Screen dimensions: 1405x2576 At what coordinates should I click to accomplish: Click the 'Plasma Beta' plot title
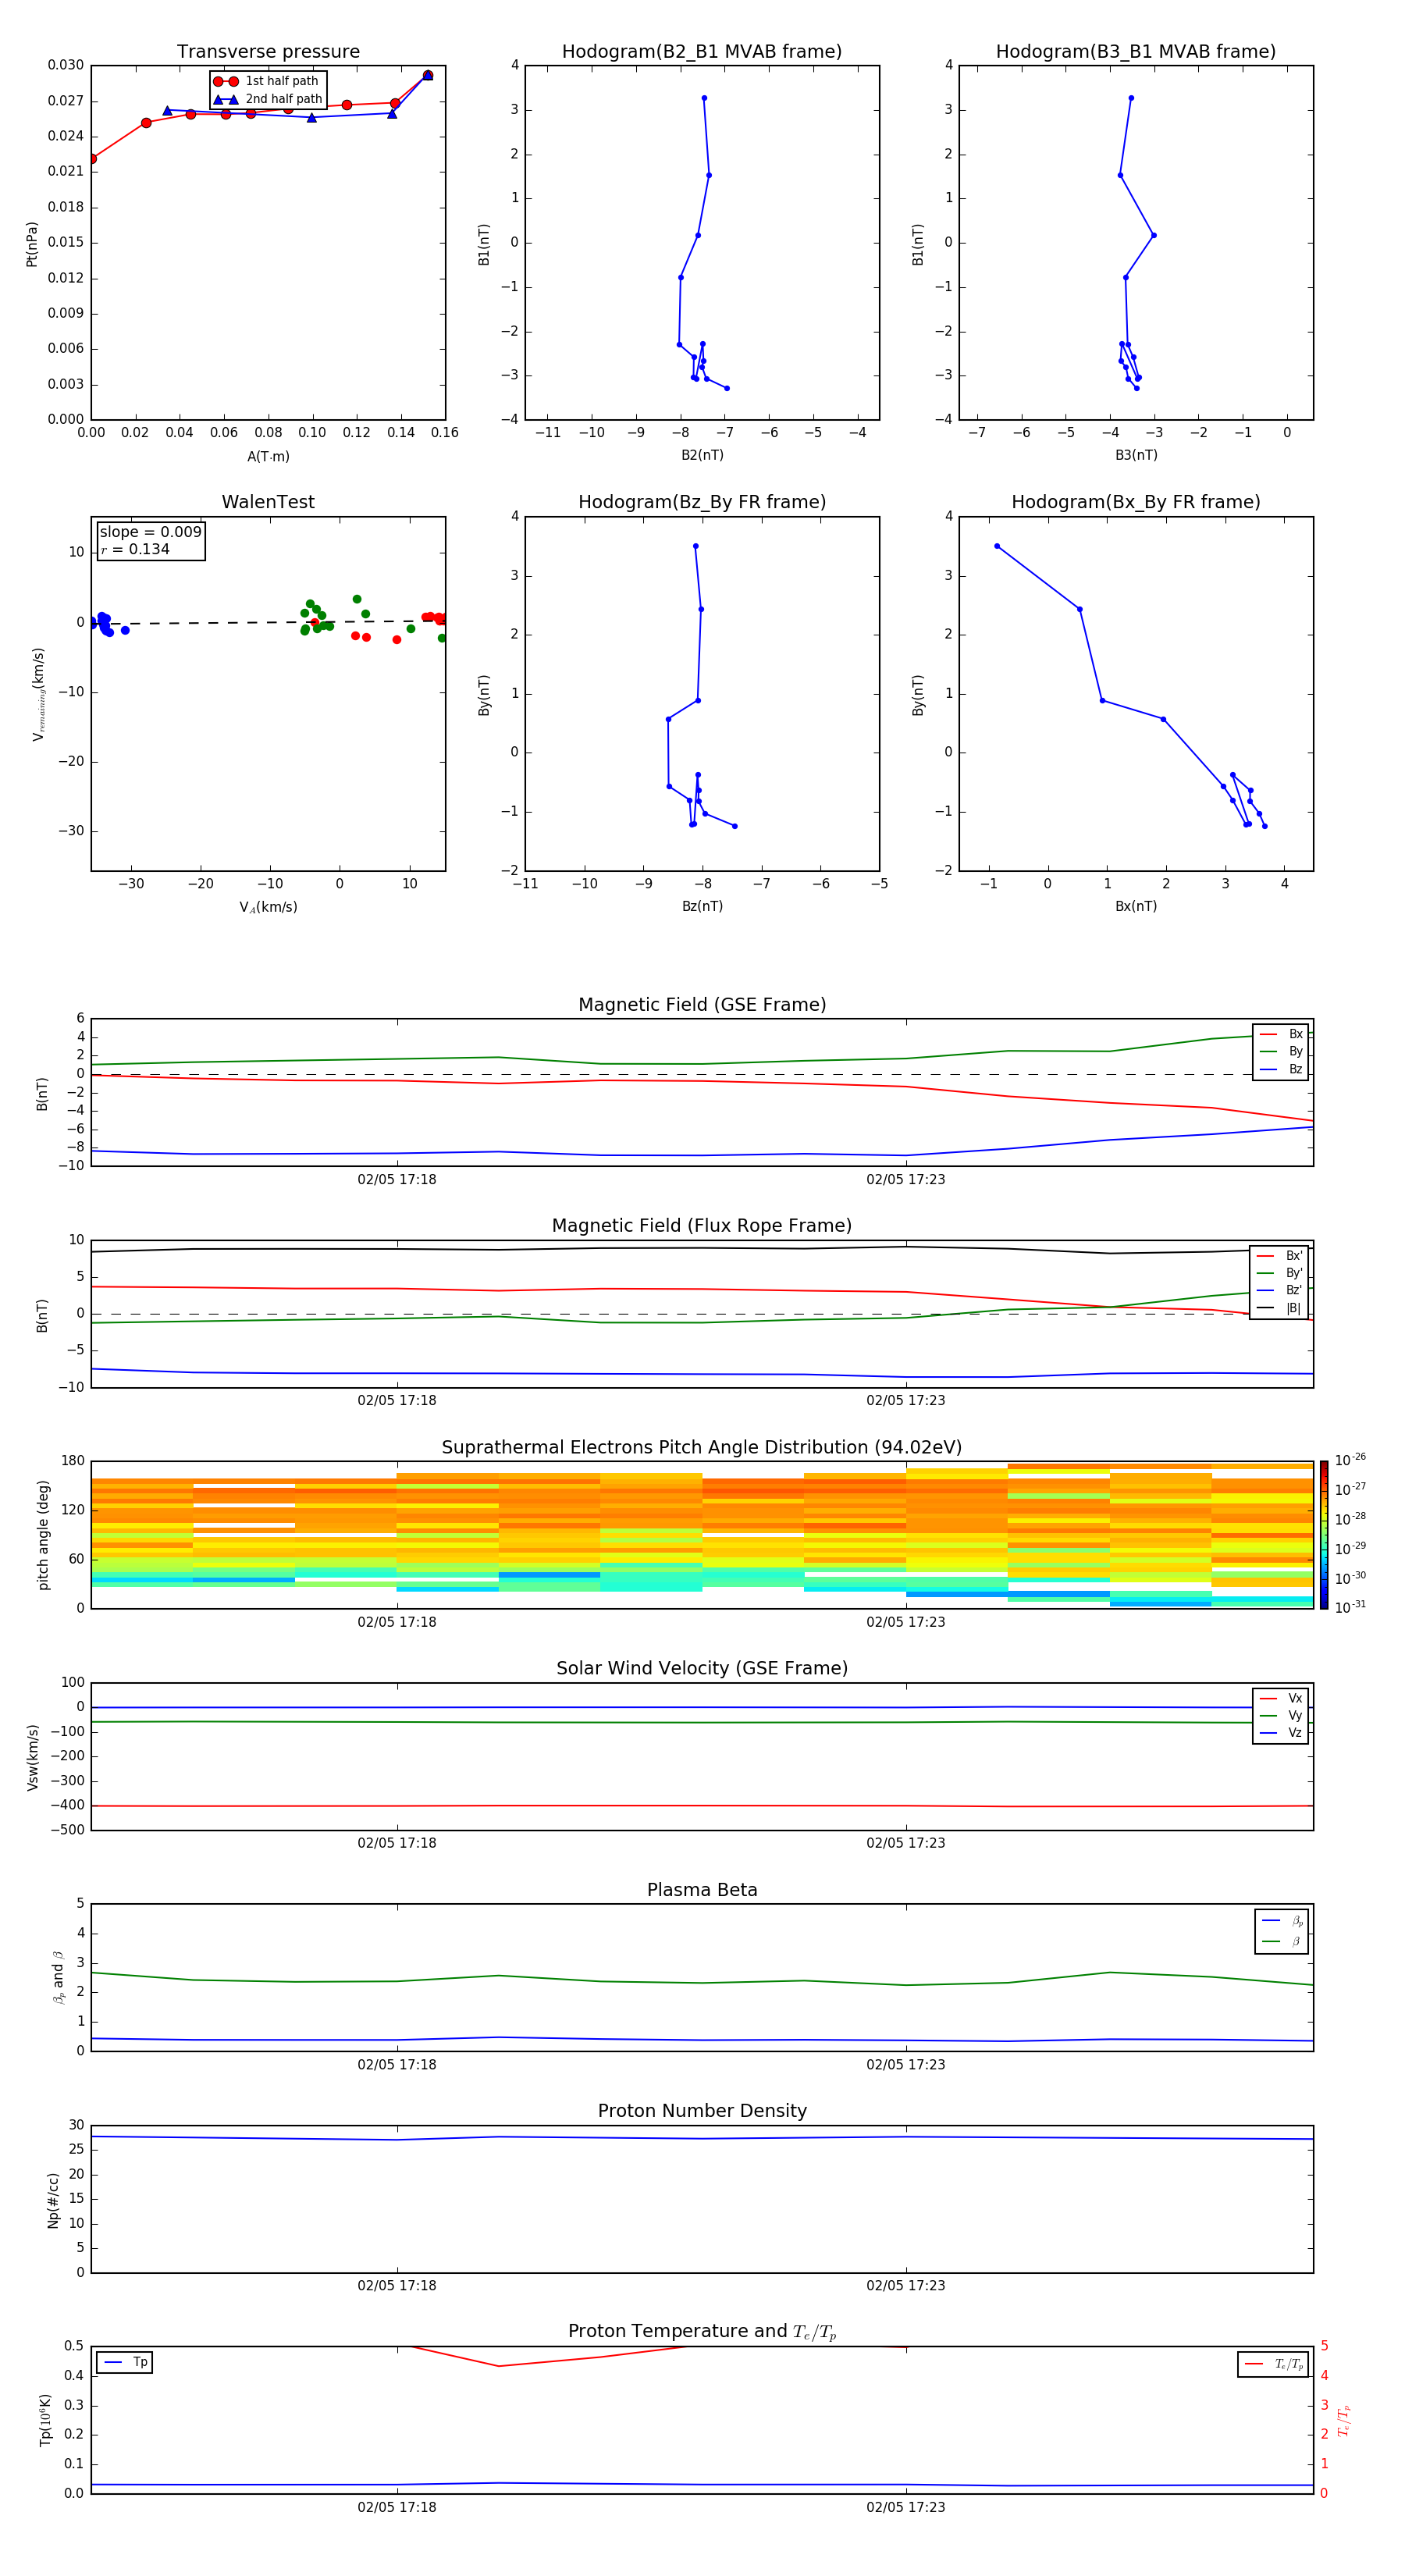[x=702, y=1890]
